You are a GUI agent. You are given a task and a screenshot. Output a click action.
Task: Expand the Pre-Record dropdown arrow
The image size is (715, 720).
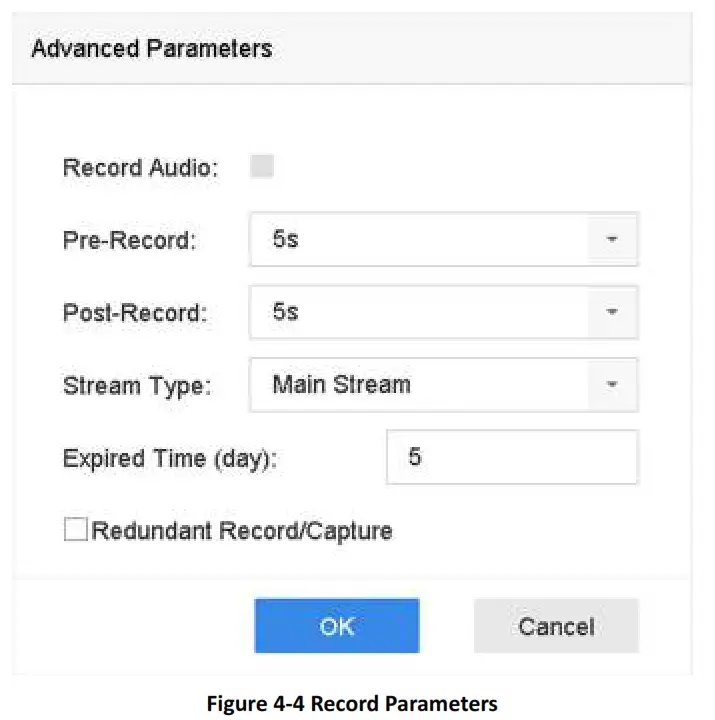point(613,241)
